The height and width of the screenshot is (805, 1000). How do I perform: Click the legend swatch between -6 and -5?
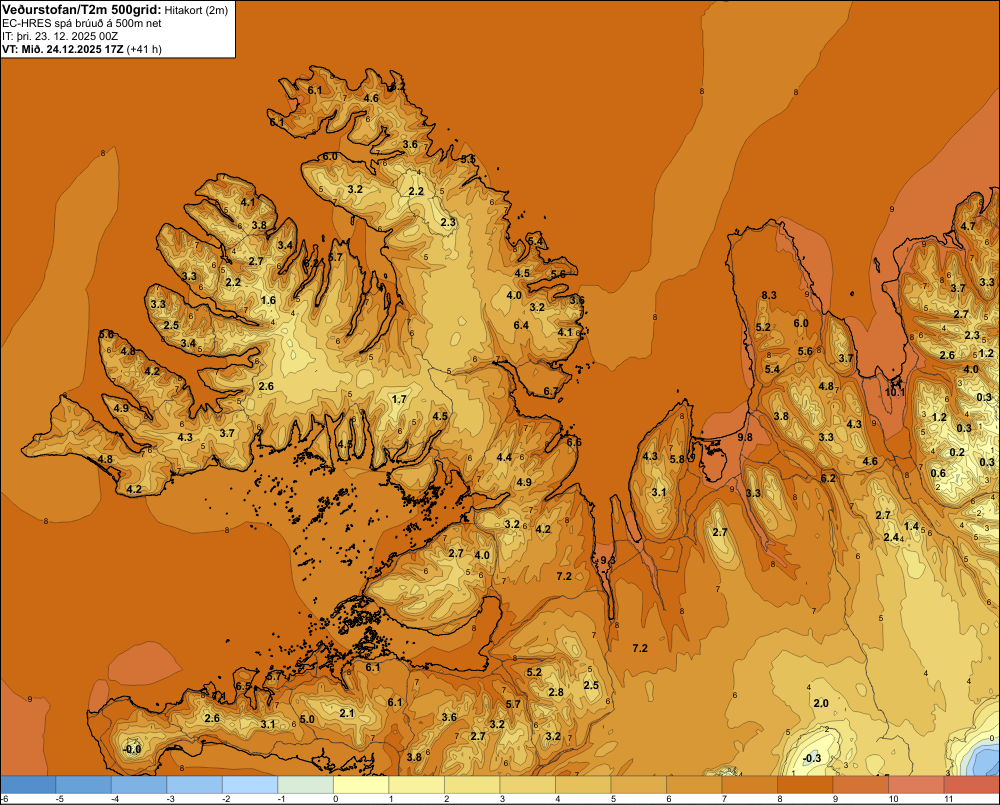pyautogui.click(x=27, y=785)
